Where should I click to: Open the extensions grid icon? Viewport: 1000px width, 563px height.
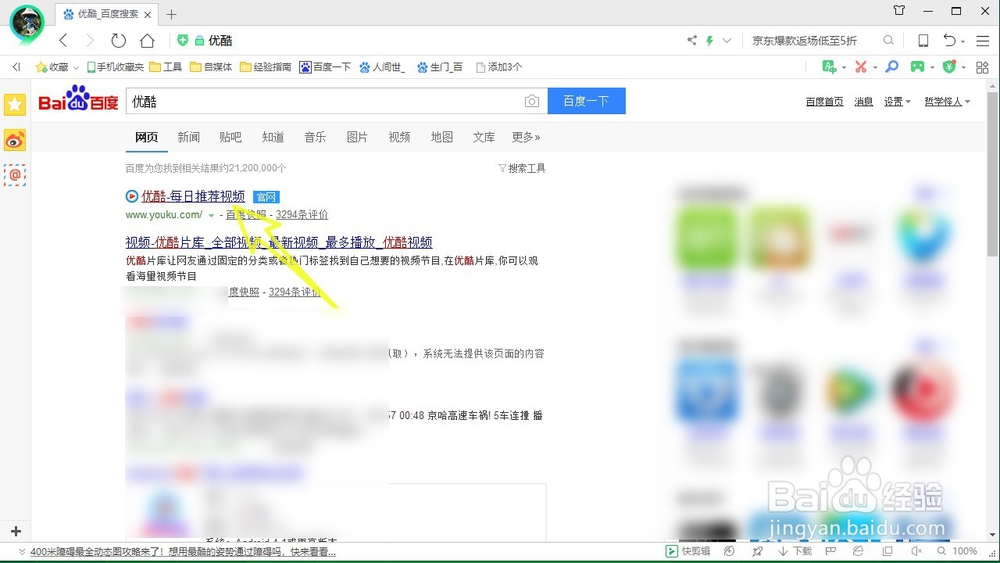982,67
